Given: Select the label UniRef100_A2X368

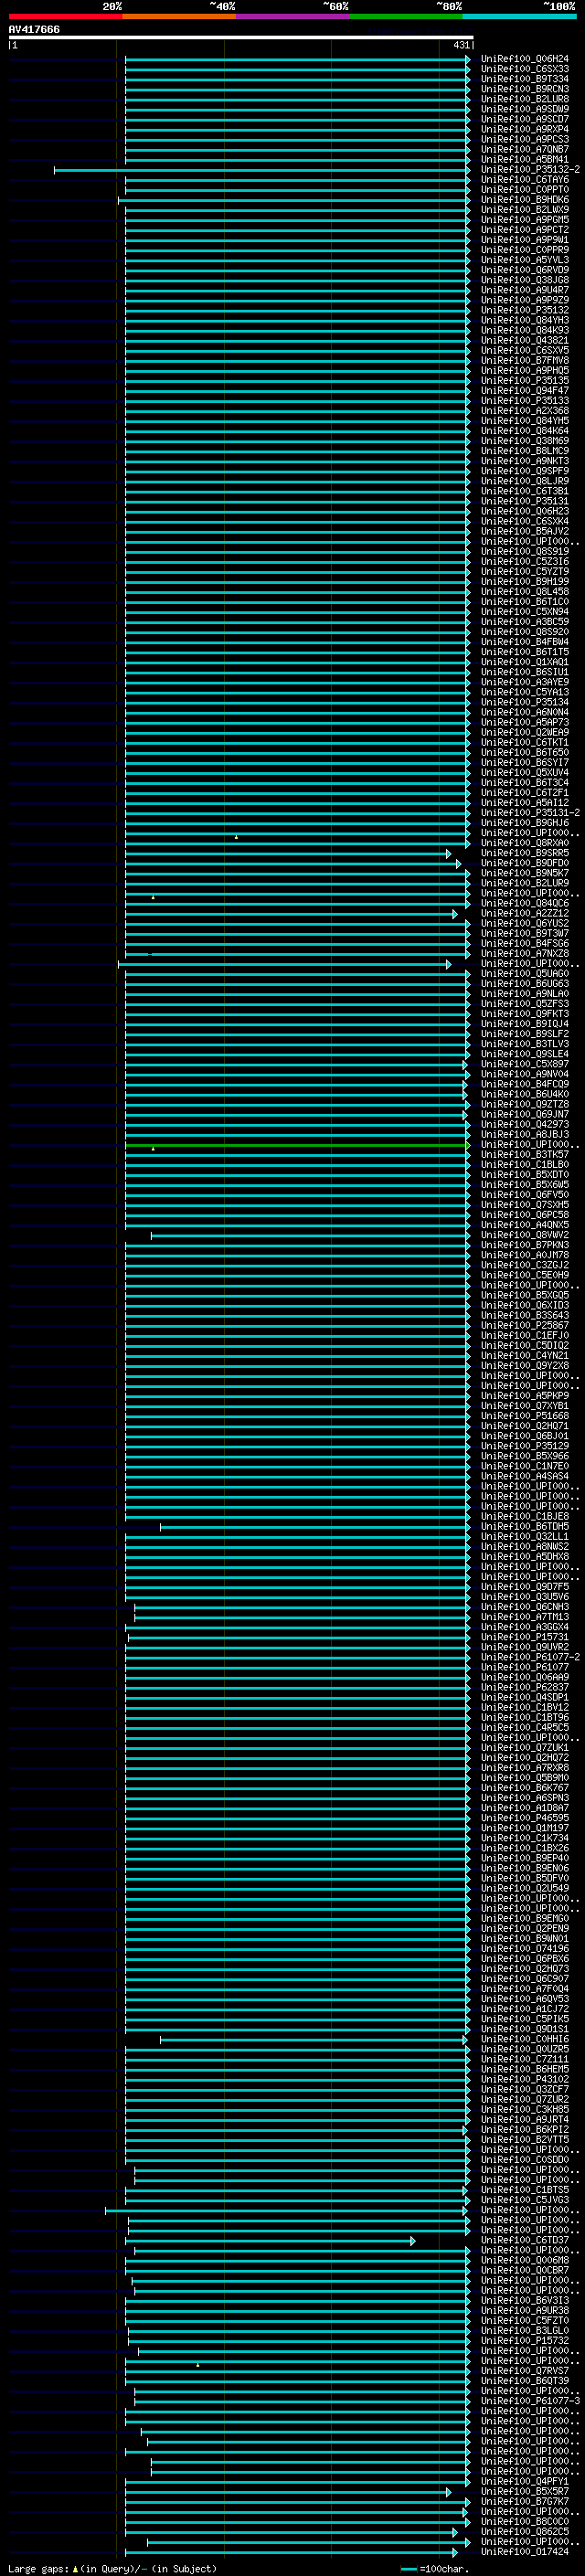Looking at the screenshot, I should 524,411.
